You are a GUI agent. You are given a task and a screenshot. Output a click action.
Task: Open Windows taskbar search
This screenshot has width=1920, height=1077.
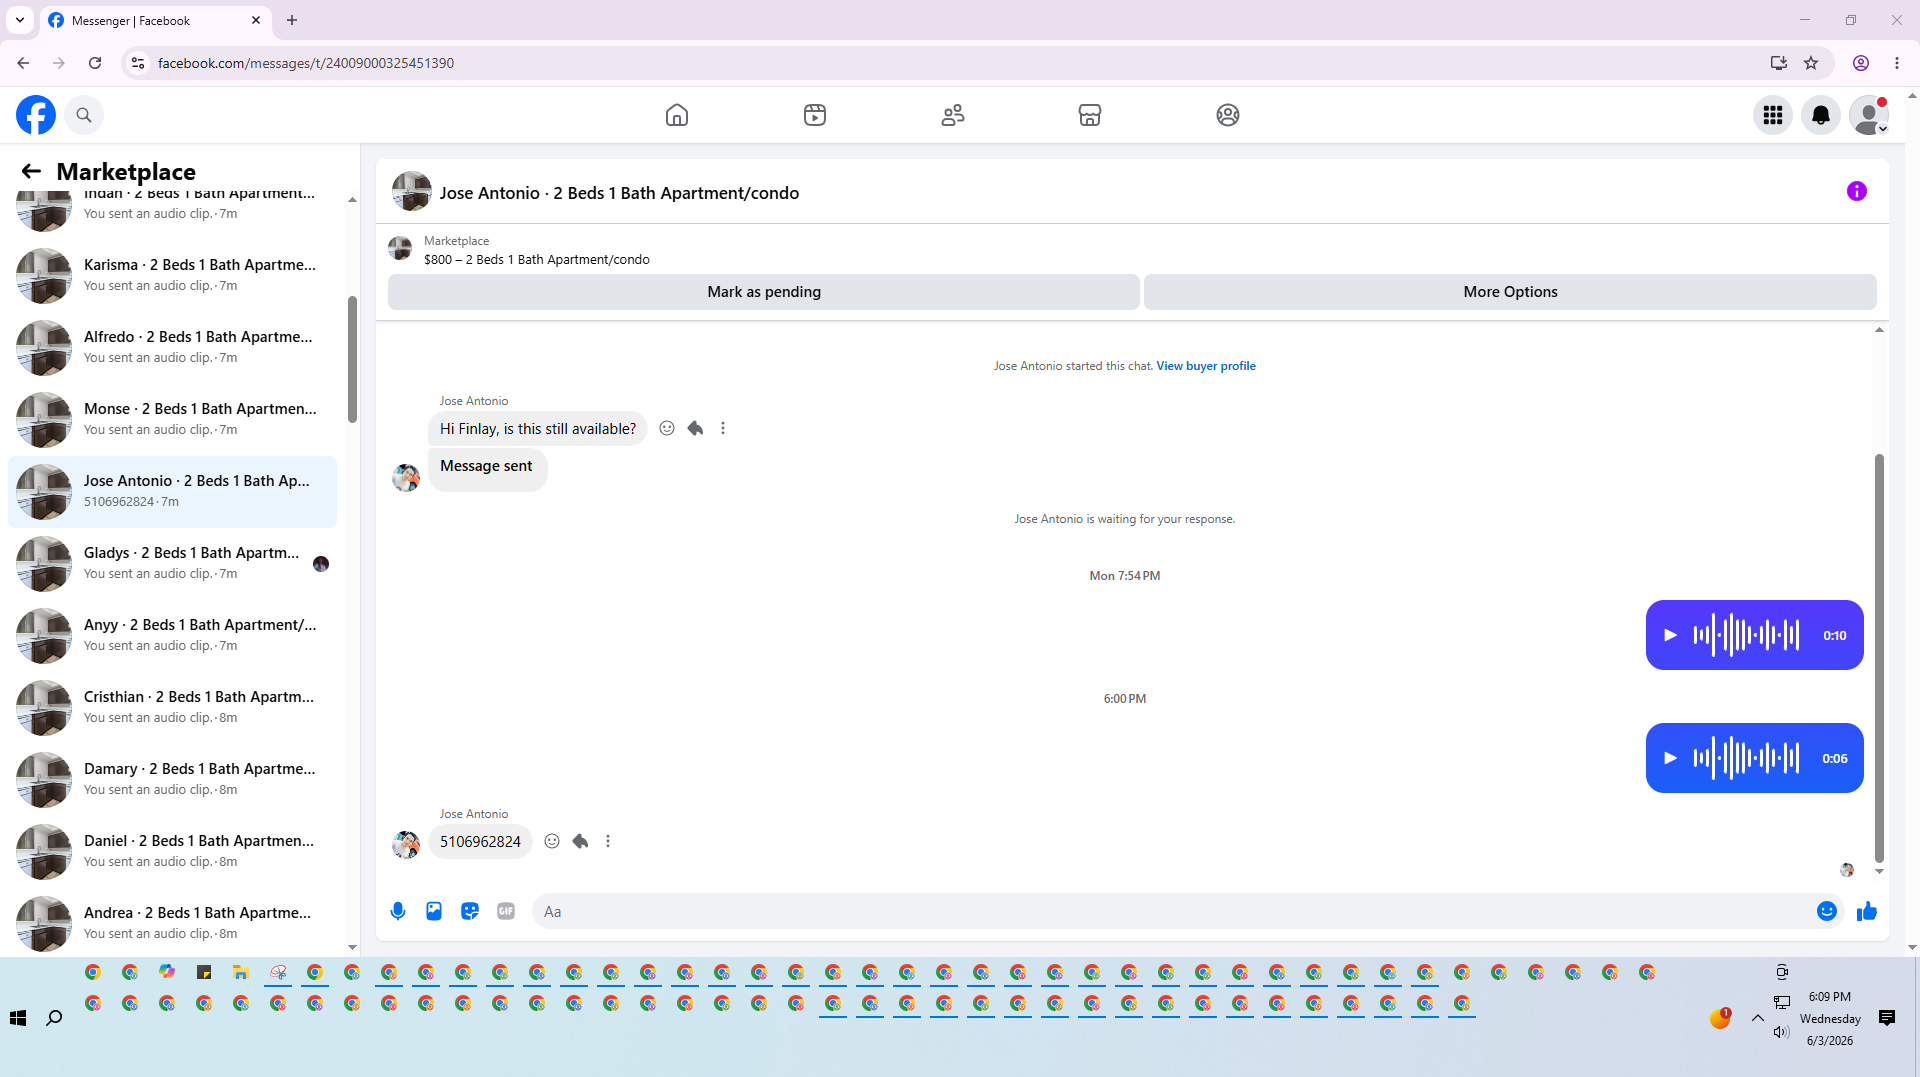pyautogui.click(x=55, y=1018)
